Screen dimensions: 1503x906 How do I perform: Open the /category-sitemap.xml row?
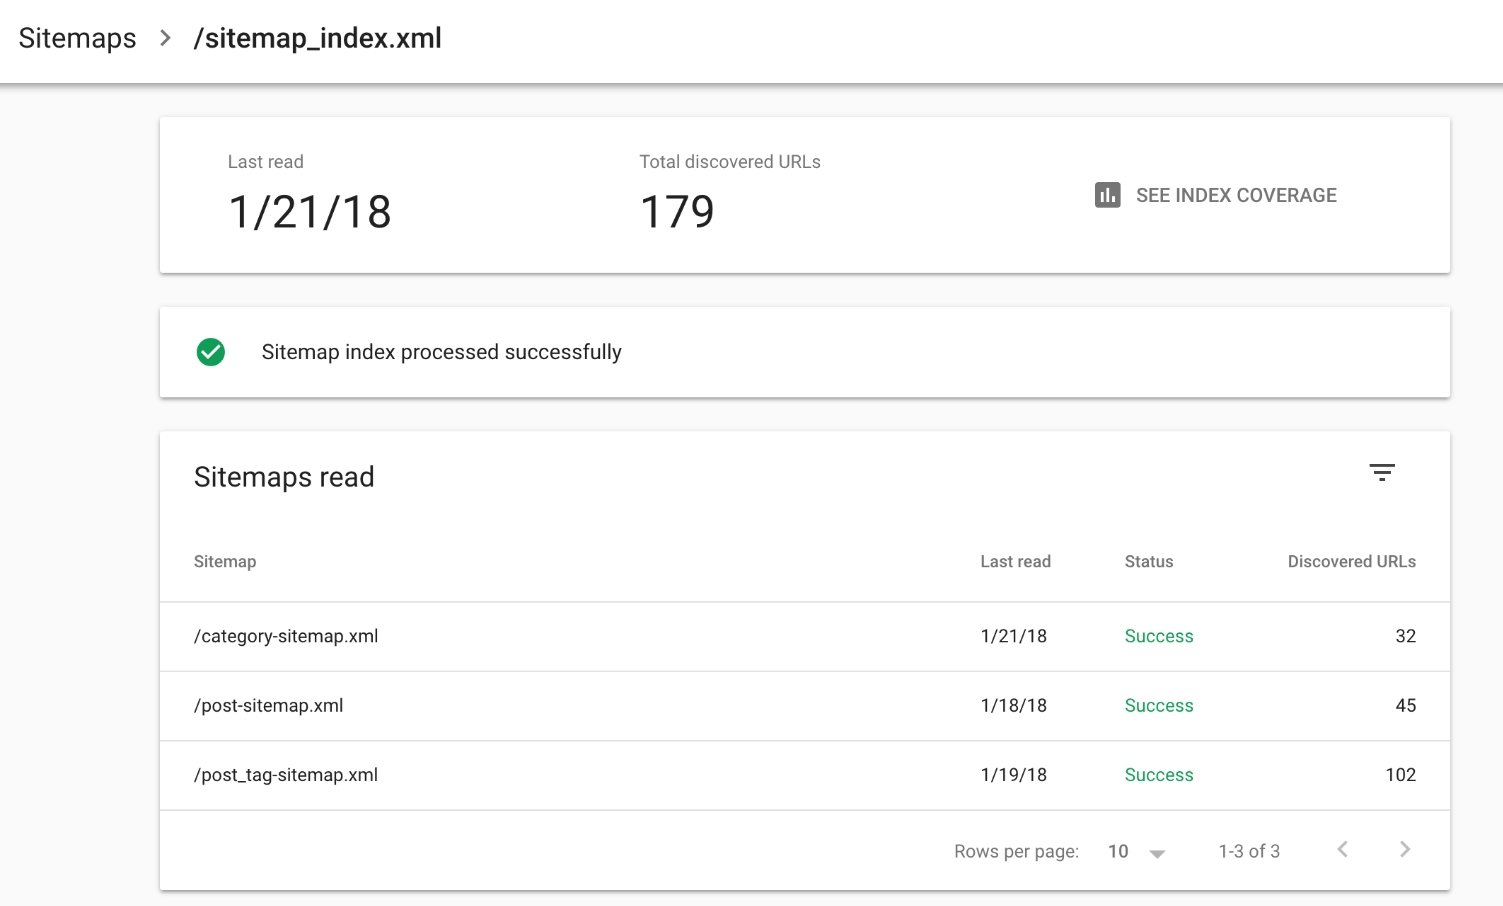point(286,636)
